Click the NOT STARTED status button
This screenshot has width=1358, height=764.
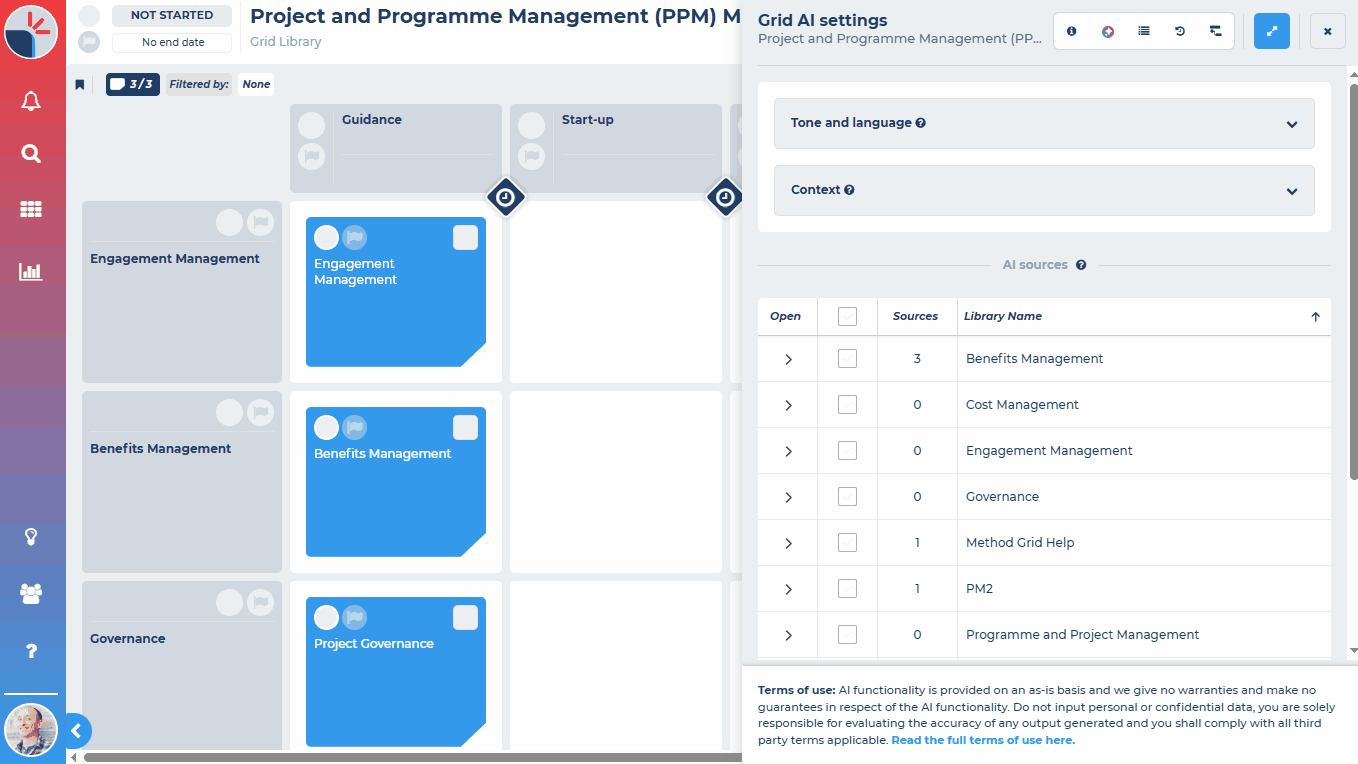[172, 16]
